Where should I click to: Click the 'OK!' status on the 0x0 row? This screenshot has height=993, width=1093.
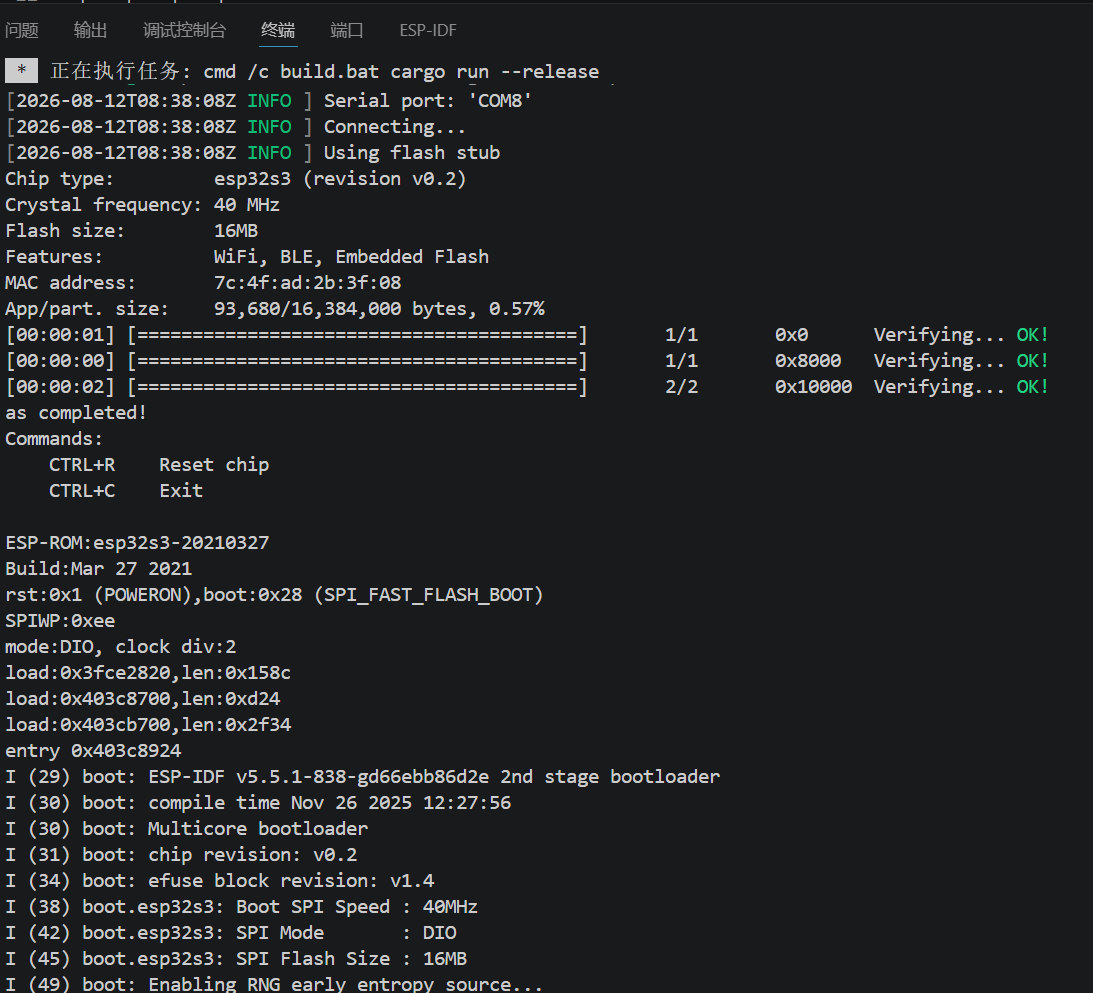click(x=1032, y=335)
